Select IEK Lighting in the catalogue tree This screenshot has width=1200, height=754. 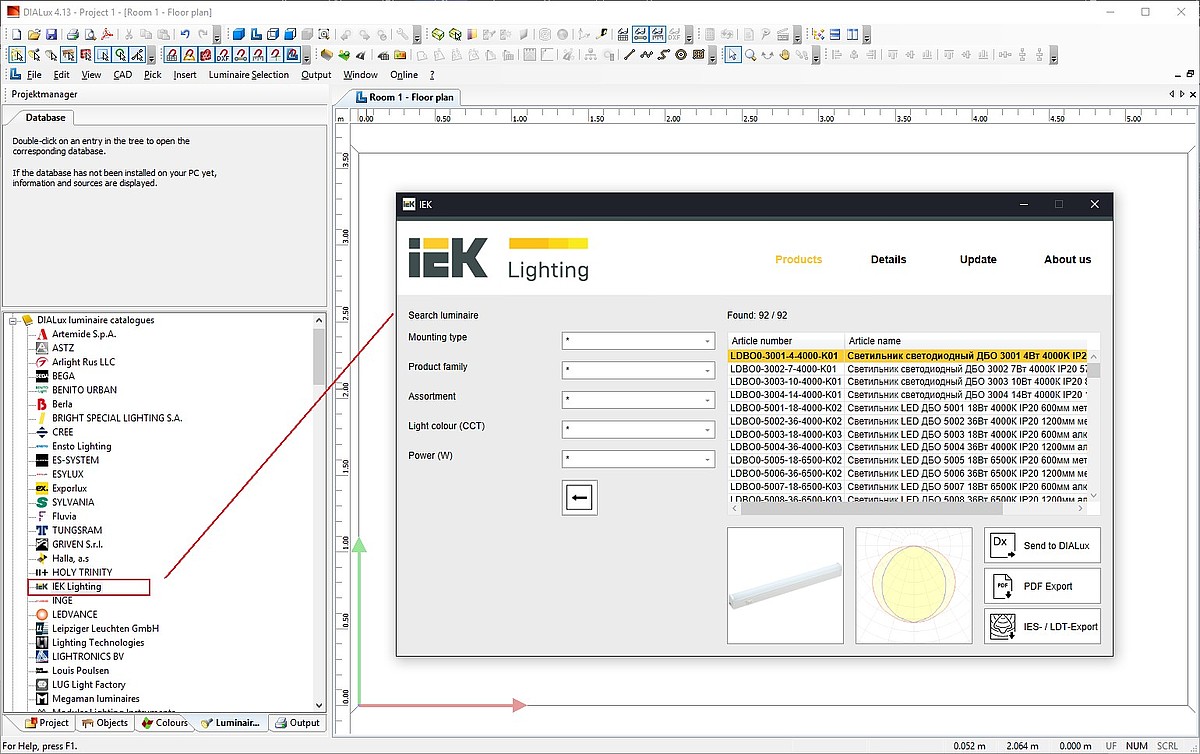(x=77, y=587)
